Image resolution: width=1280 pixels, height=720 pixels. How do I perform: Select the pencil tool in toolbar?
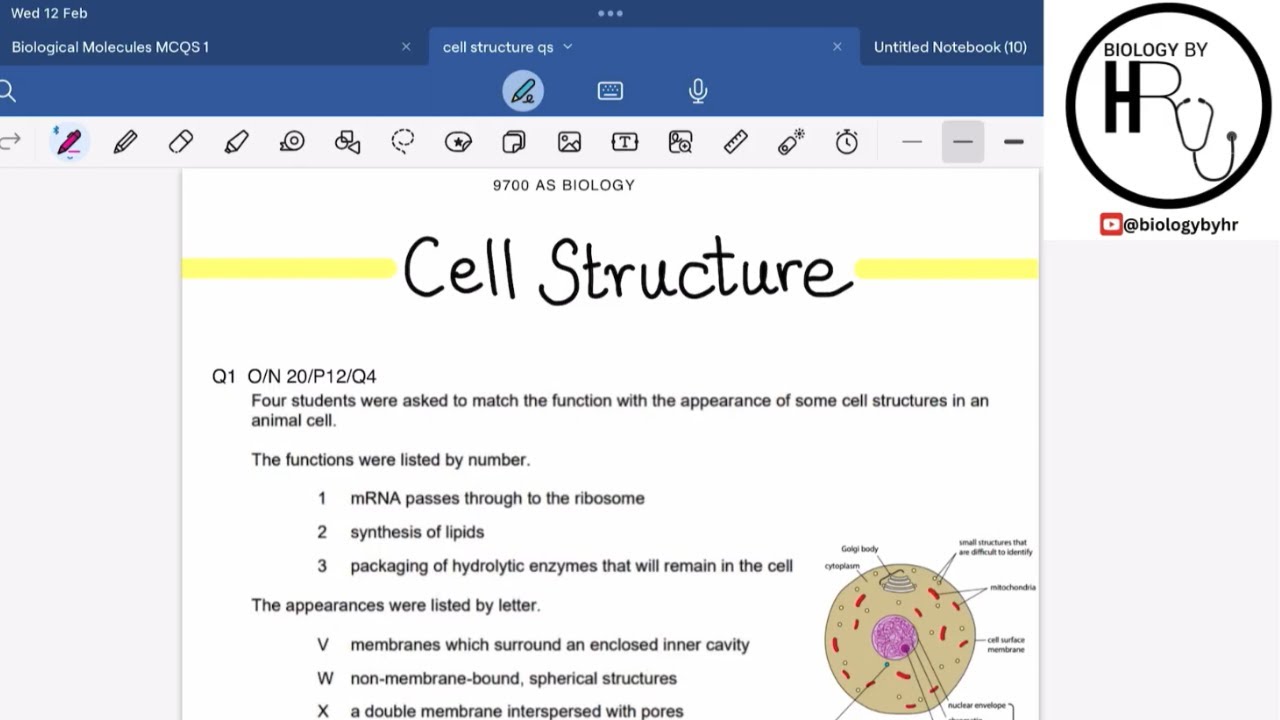[x=125, y=142]
